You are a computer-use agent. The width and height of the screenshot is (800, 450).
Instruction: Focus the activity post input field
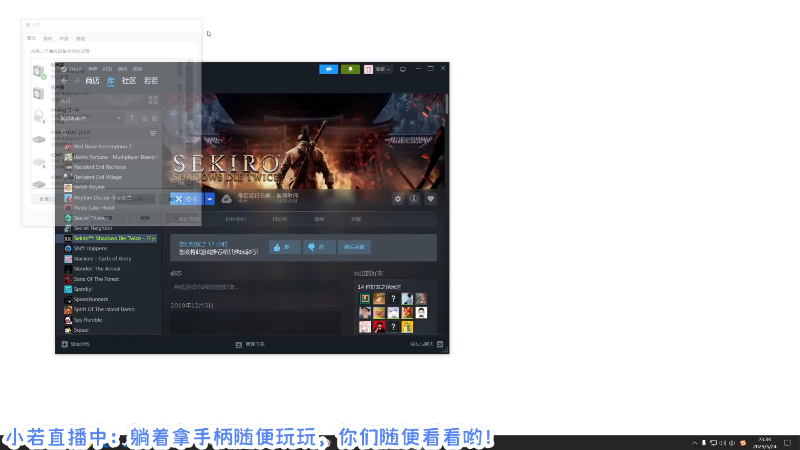click(x=256, y=287)
